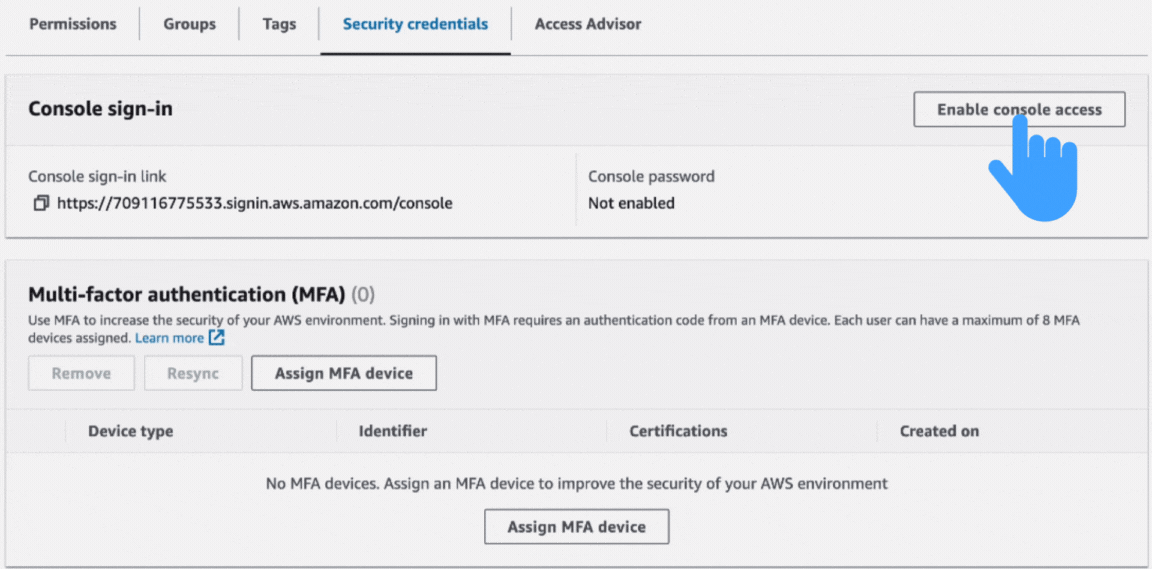Sort by the Device type column header
1152x569 pixels.
tap(130, 431)
